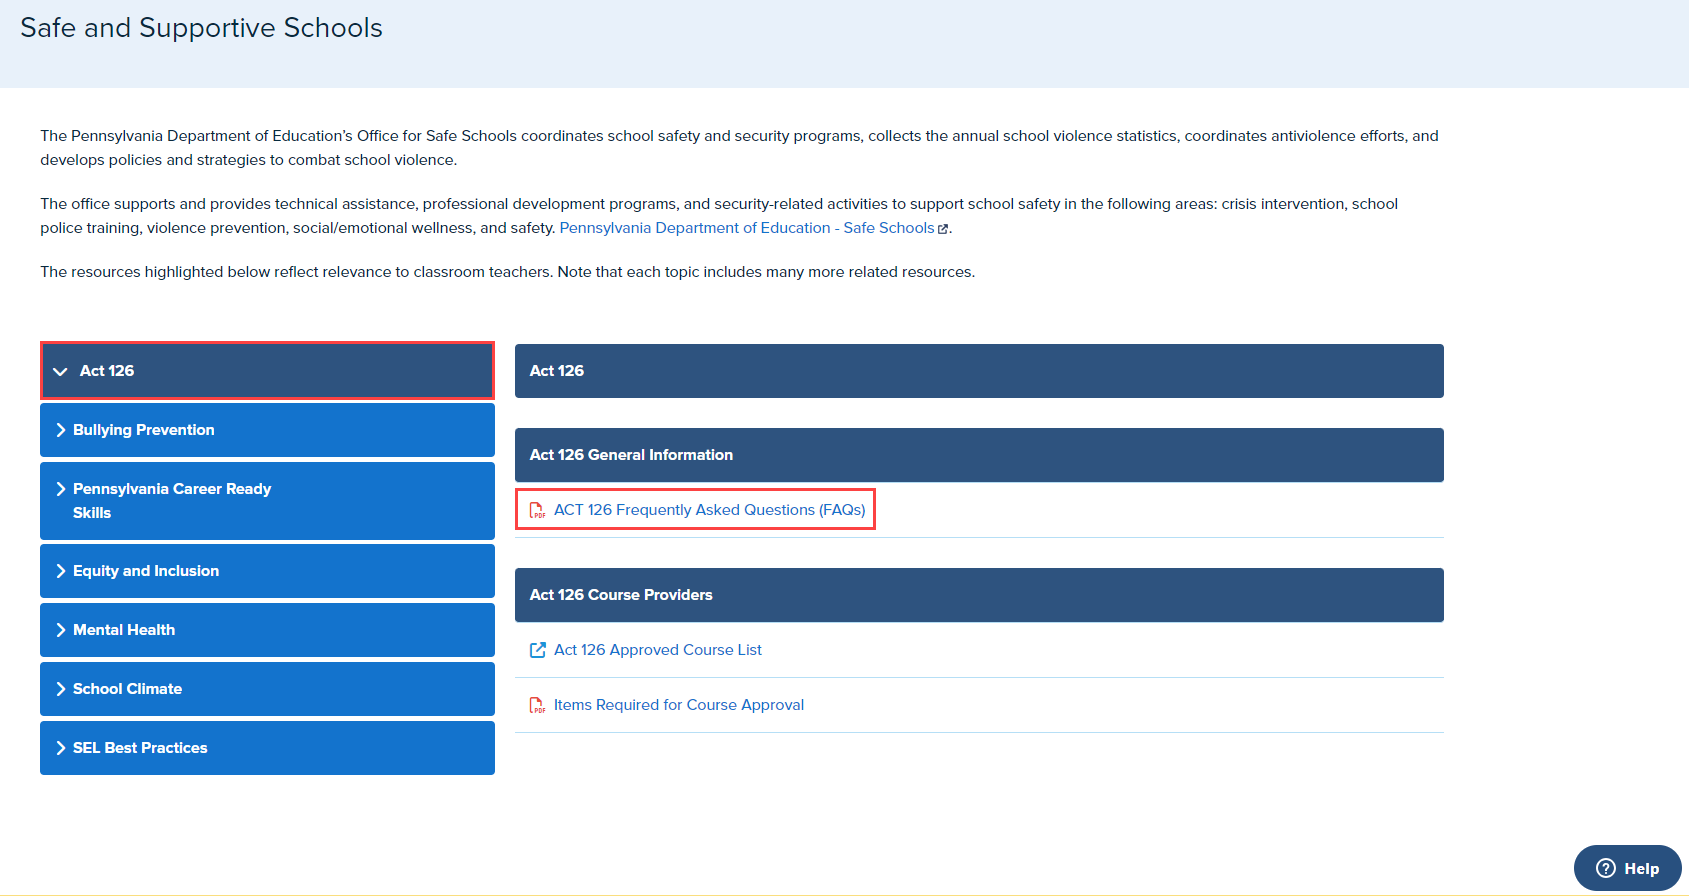
Task: Open ACT 126 Frequently Asked Questions link
Action: [x=709, y=510]
